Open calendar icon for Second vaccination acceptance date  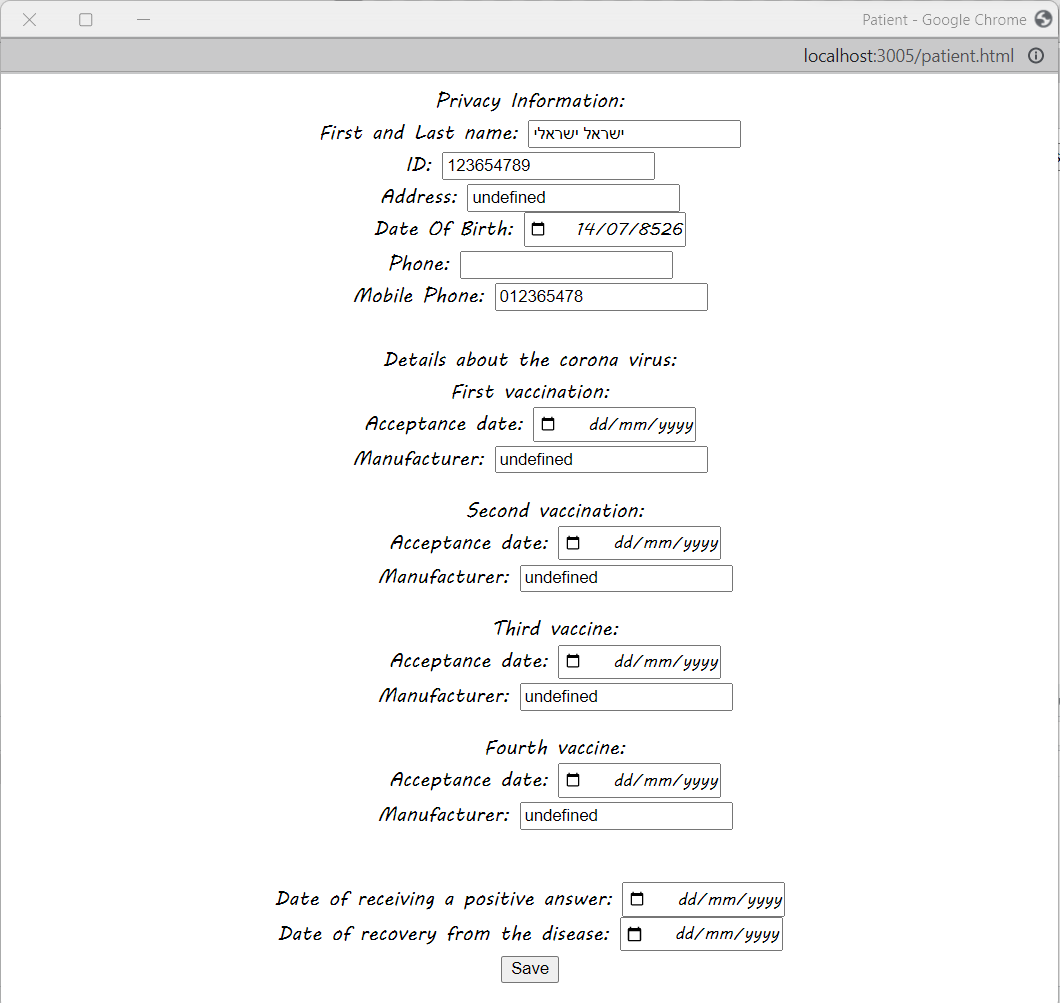pos(573,543)
